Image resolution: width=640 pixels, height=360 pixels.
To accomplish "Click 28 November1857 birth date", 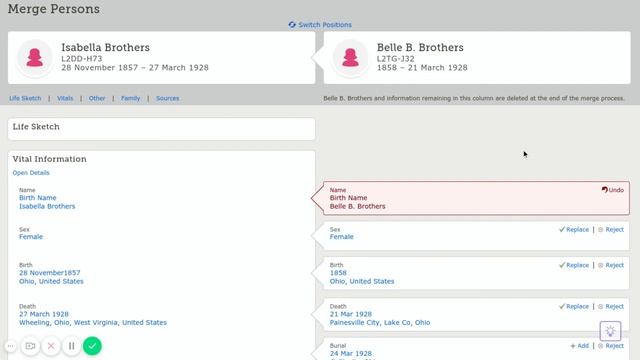I will click(x=50, y=273).
